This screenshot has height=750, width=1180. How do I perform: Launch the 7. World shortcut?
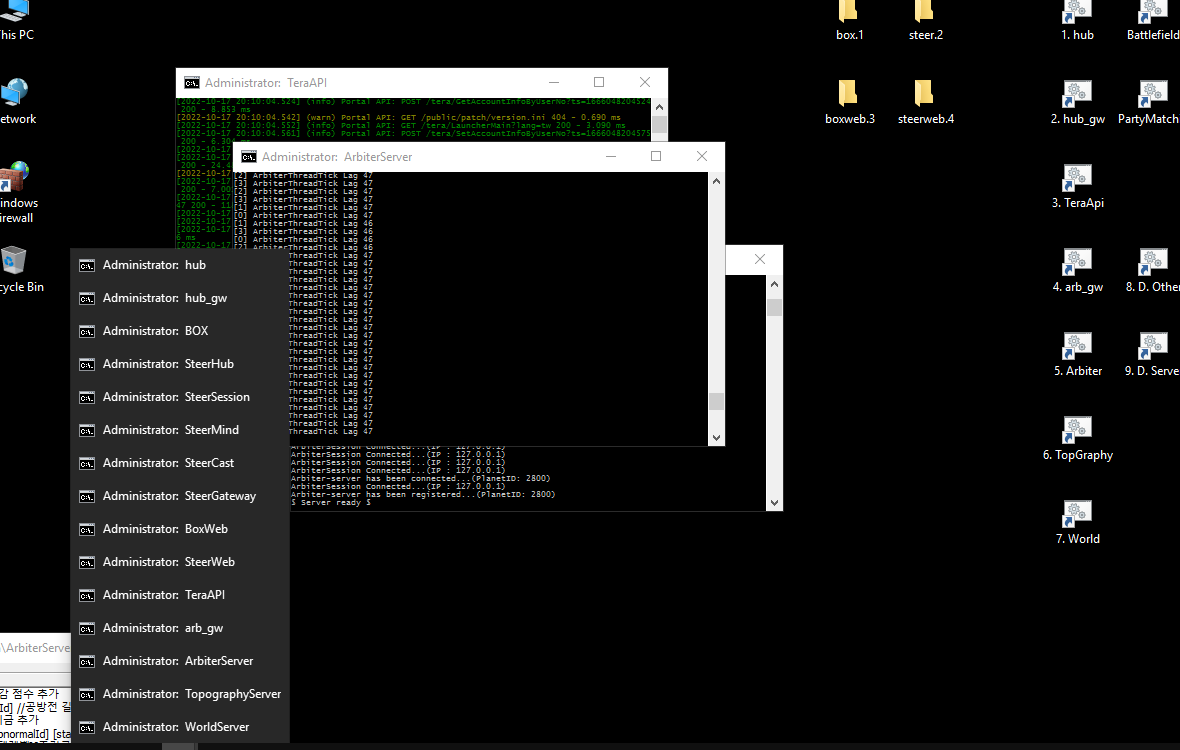tap(1078, 524)
